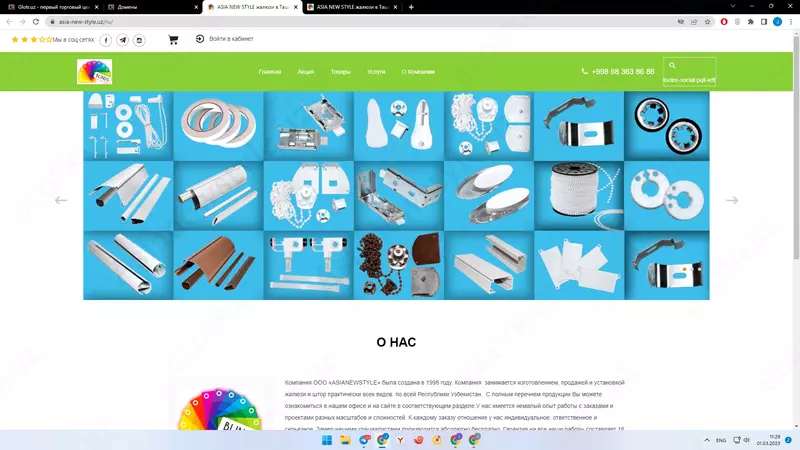Open a new browser tab with plus
This screenshot has width=800, height=450.
(411, 7)
